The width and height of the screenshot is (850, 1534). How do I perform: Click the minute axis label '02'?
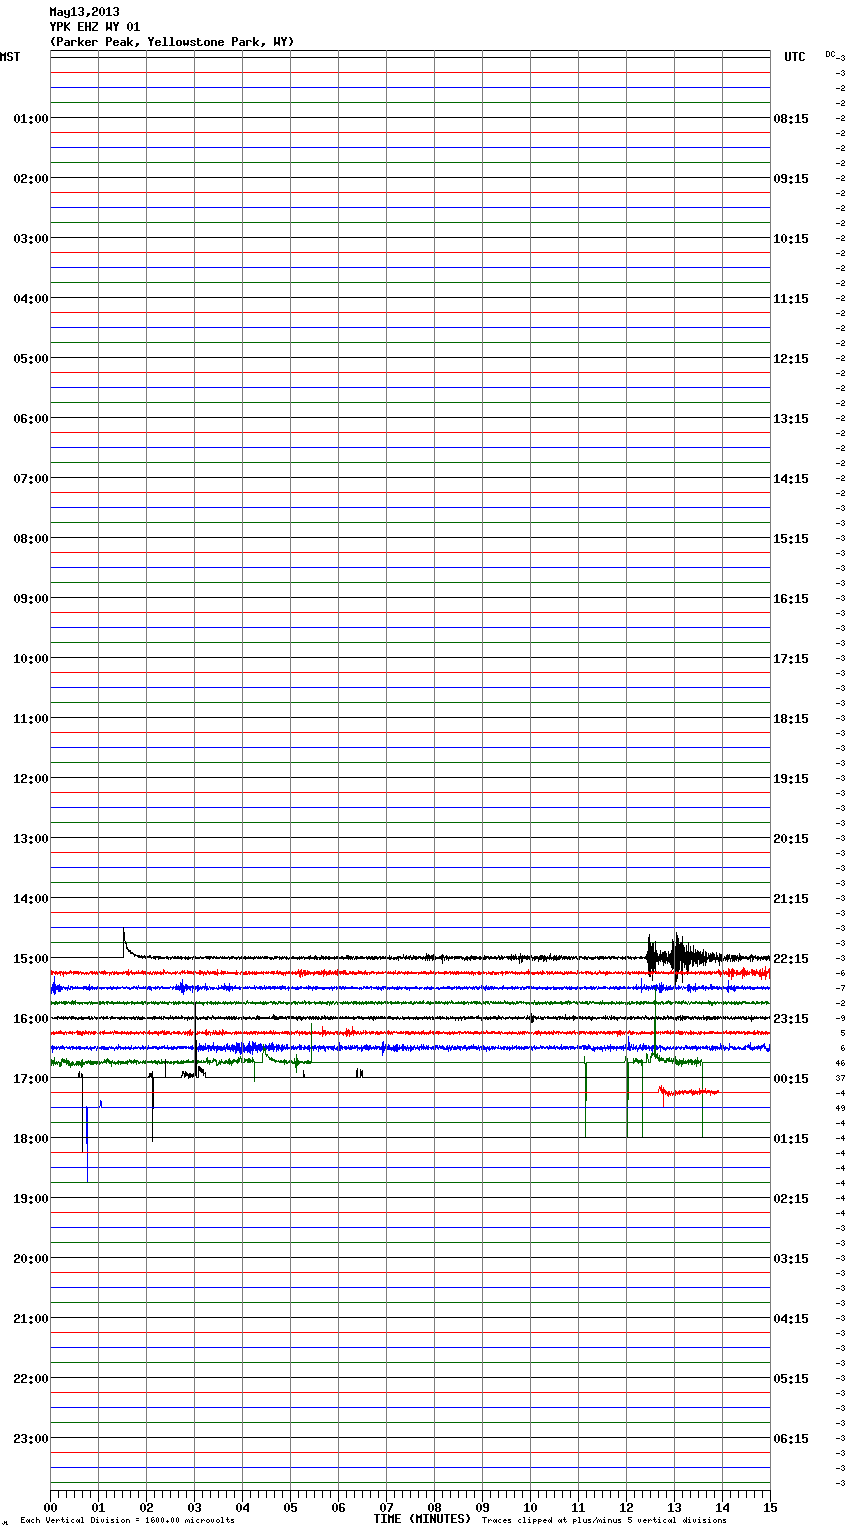(146, 1508)
